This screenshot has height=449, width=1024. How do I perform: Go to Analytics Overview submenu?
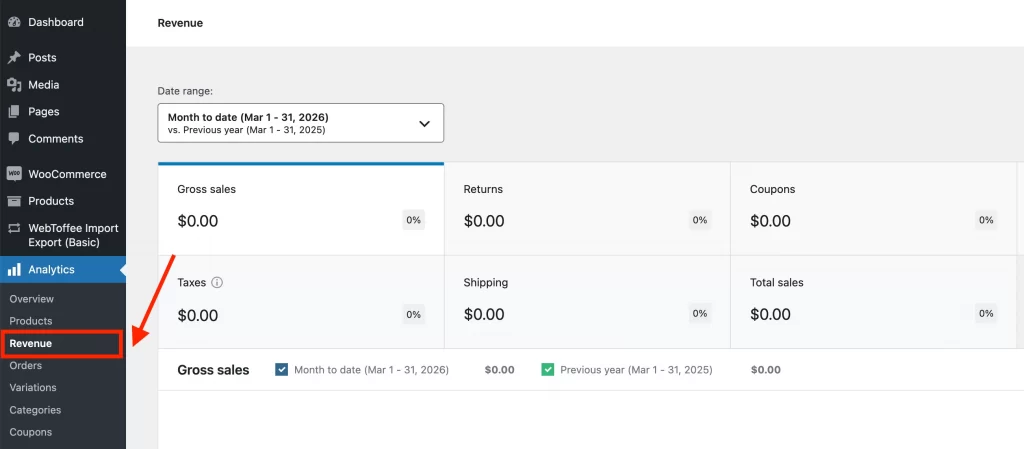pos(31,299)
